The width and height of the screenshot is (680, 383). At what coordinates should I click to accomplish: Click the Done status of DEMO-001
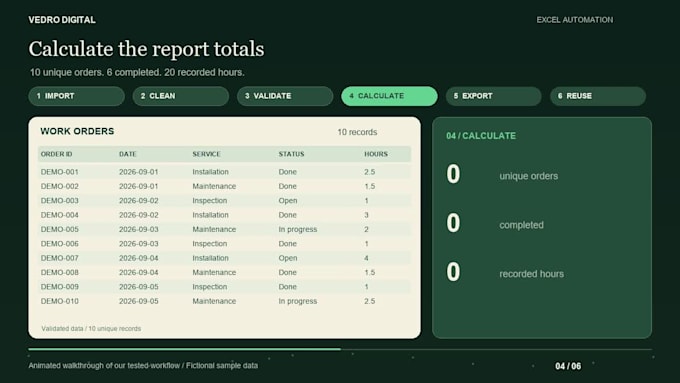288,172
